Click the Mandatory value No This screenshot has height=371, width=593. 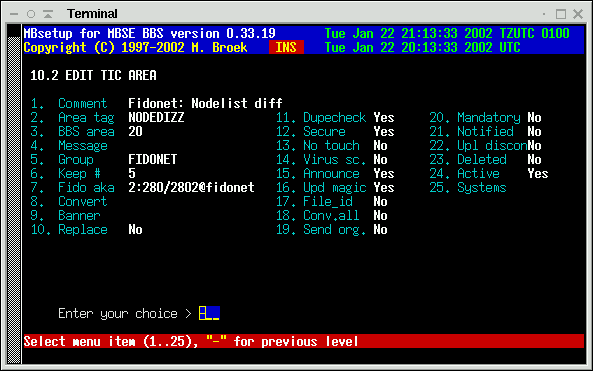click(x=534, y=118)
